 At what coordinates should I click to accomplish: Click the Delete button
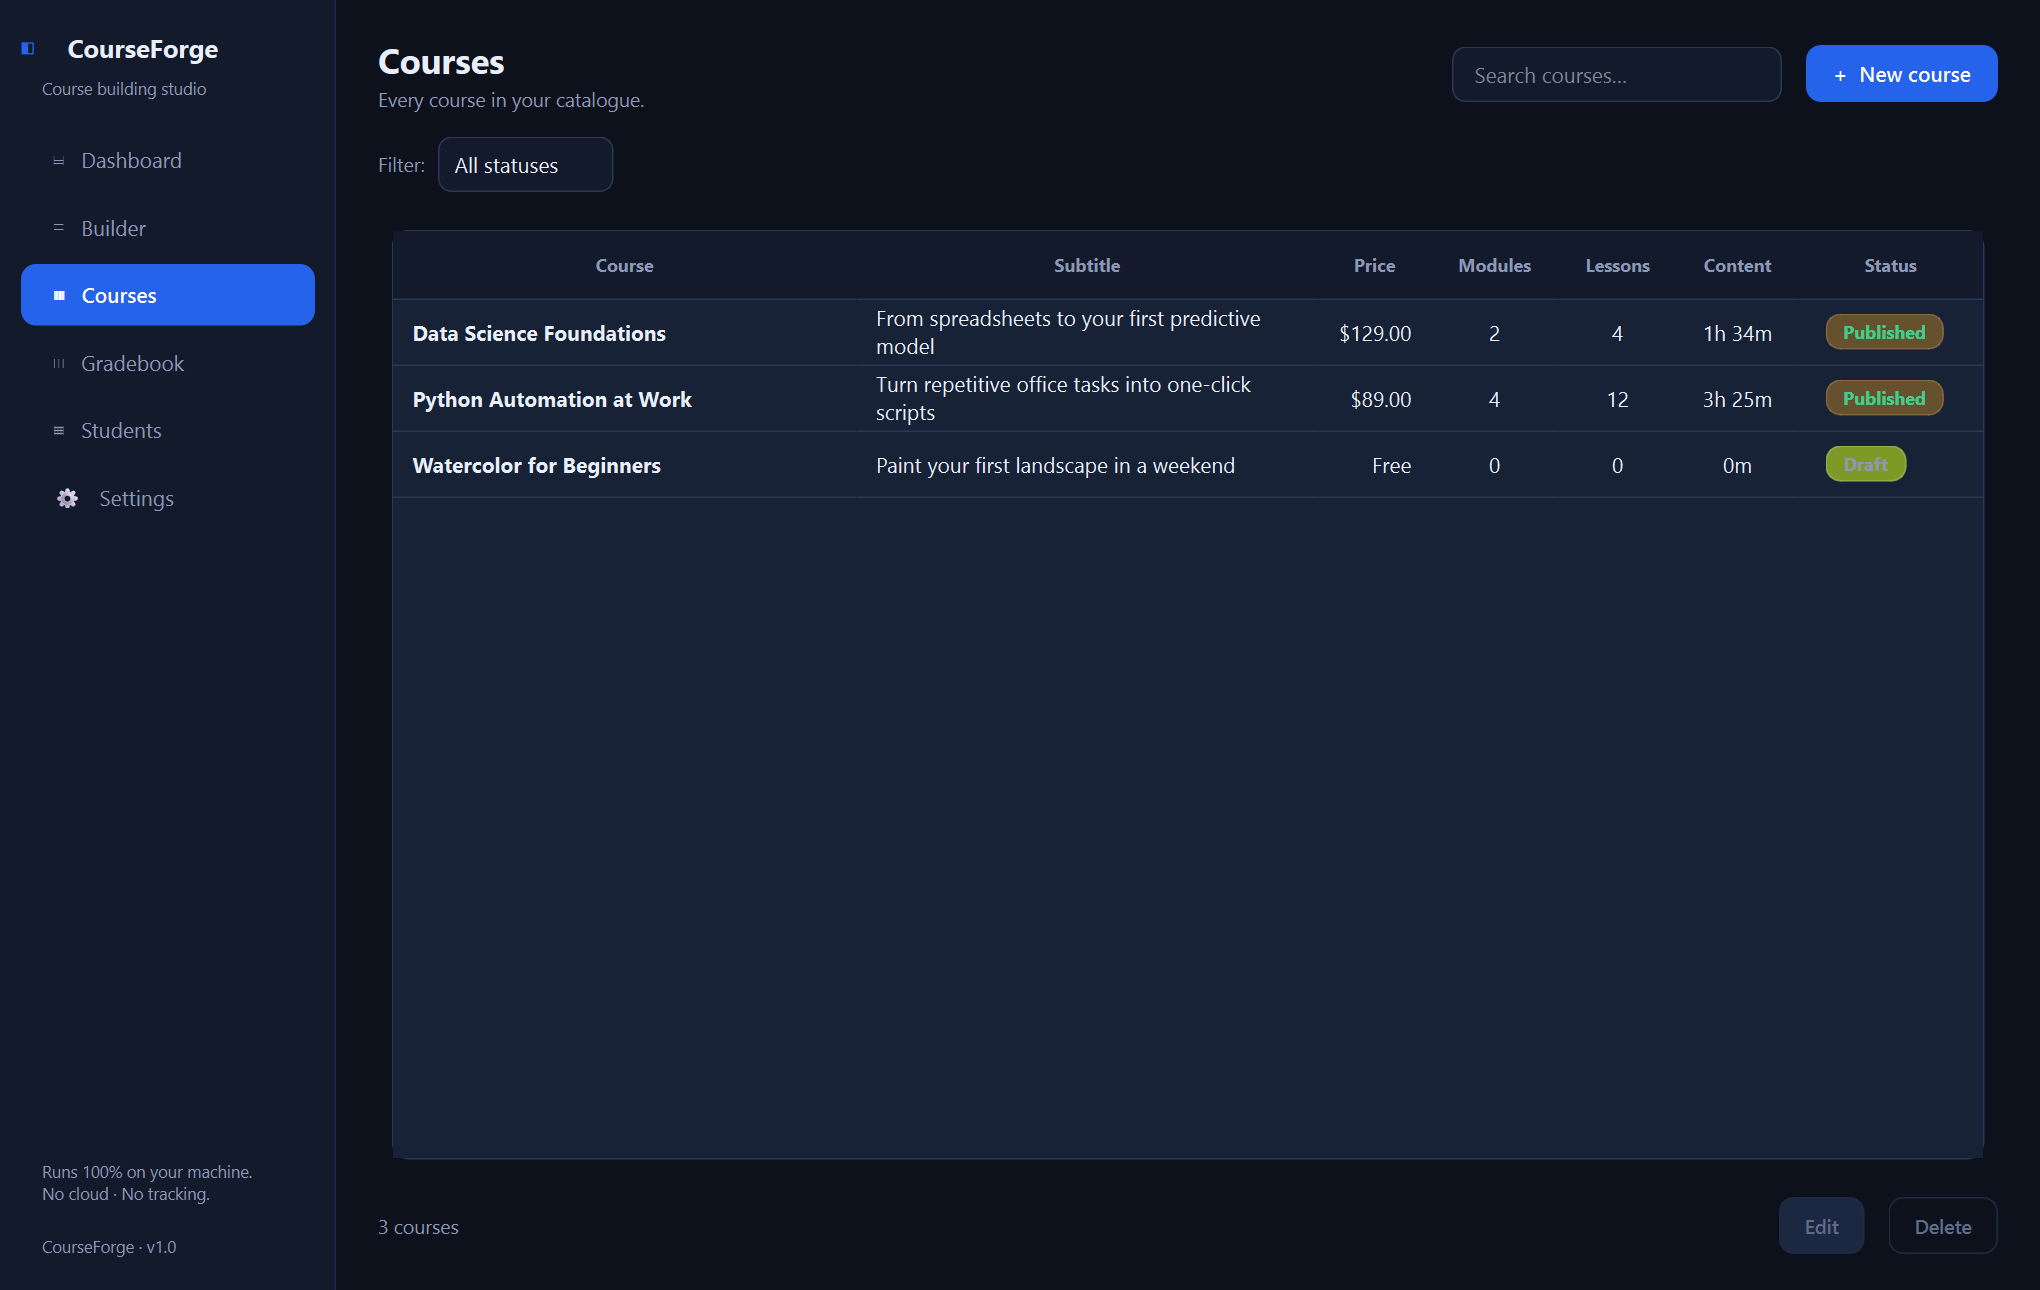(x=1943, y=1226)
